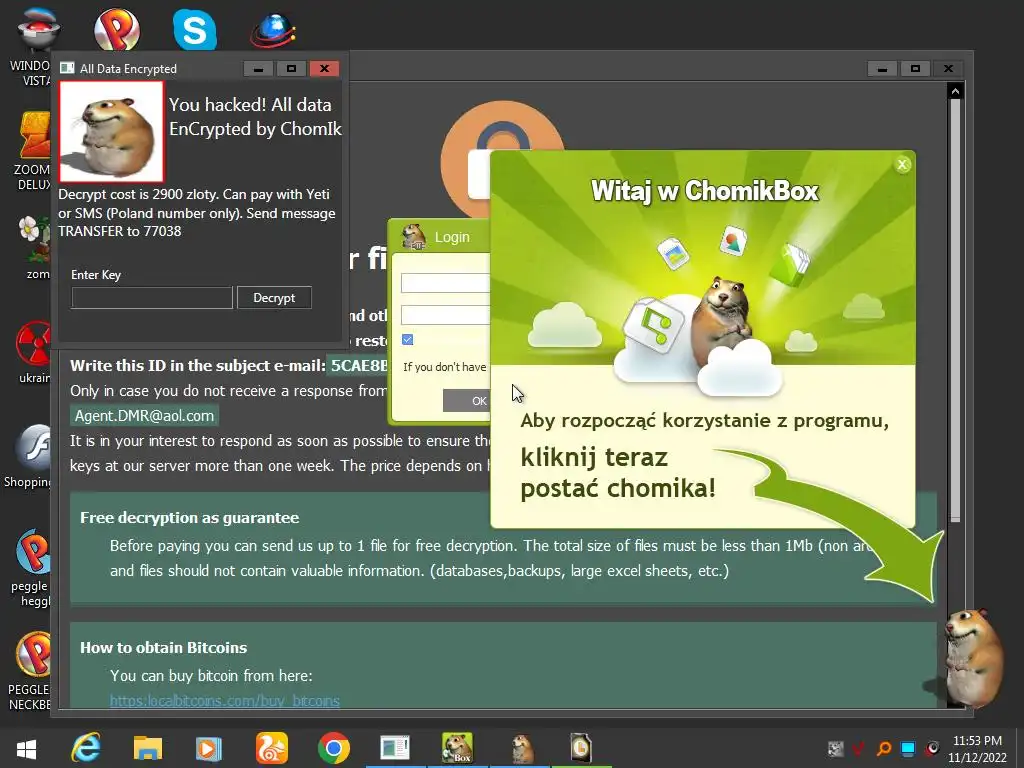
Task: Click the 5CAE8B ID code text
Action: [359, 366]
